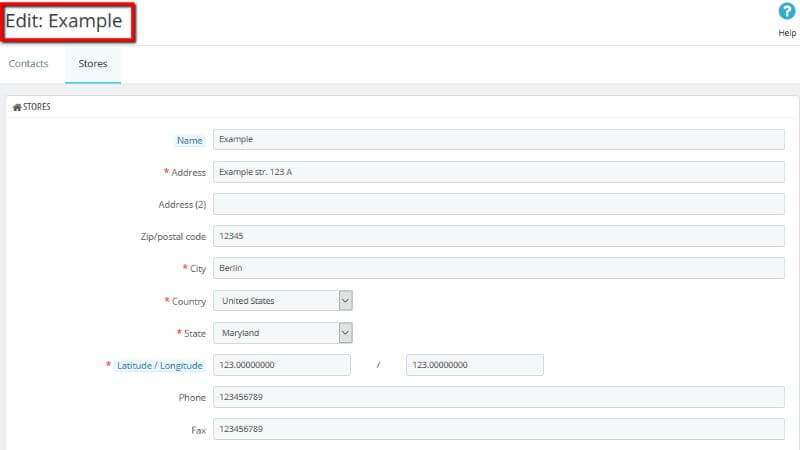Click the City label text
This screenshot has height=450, width=800.
198,269
